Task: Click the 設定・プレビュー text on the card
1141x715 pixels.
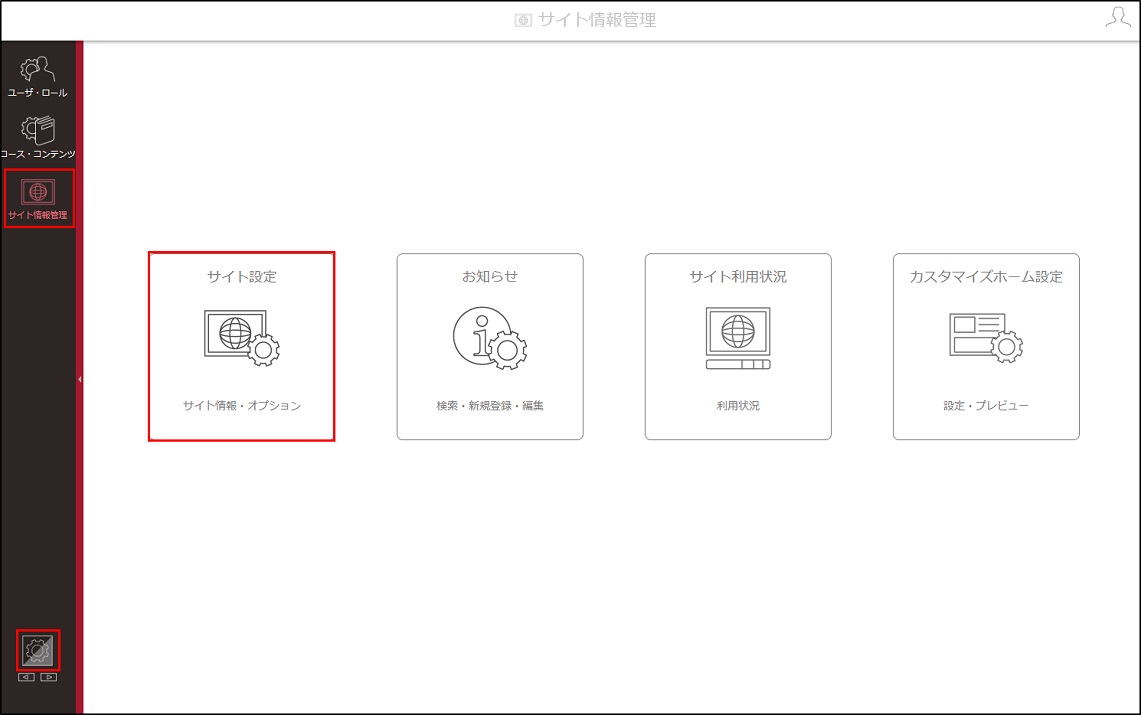Action: (986, 405)
